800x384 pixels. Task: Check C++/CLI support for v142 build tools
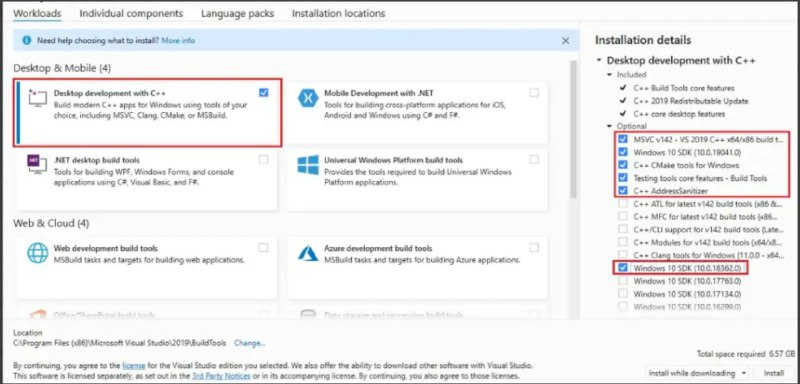coord(623,229)
